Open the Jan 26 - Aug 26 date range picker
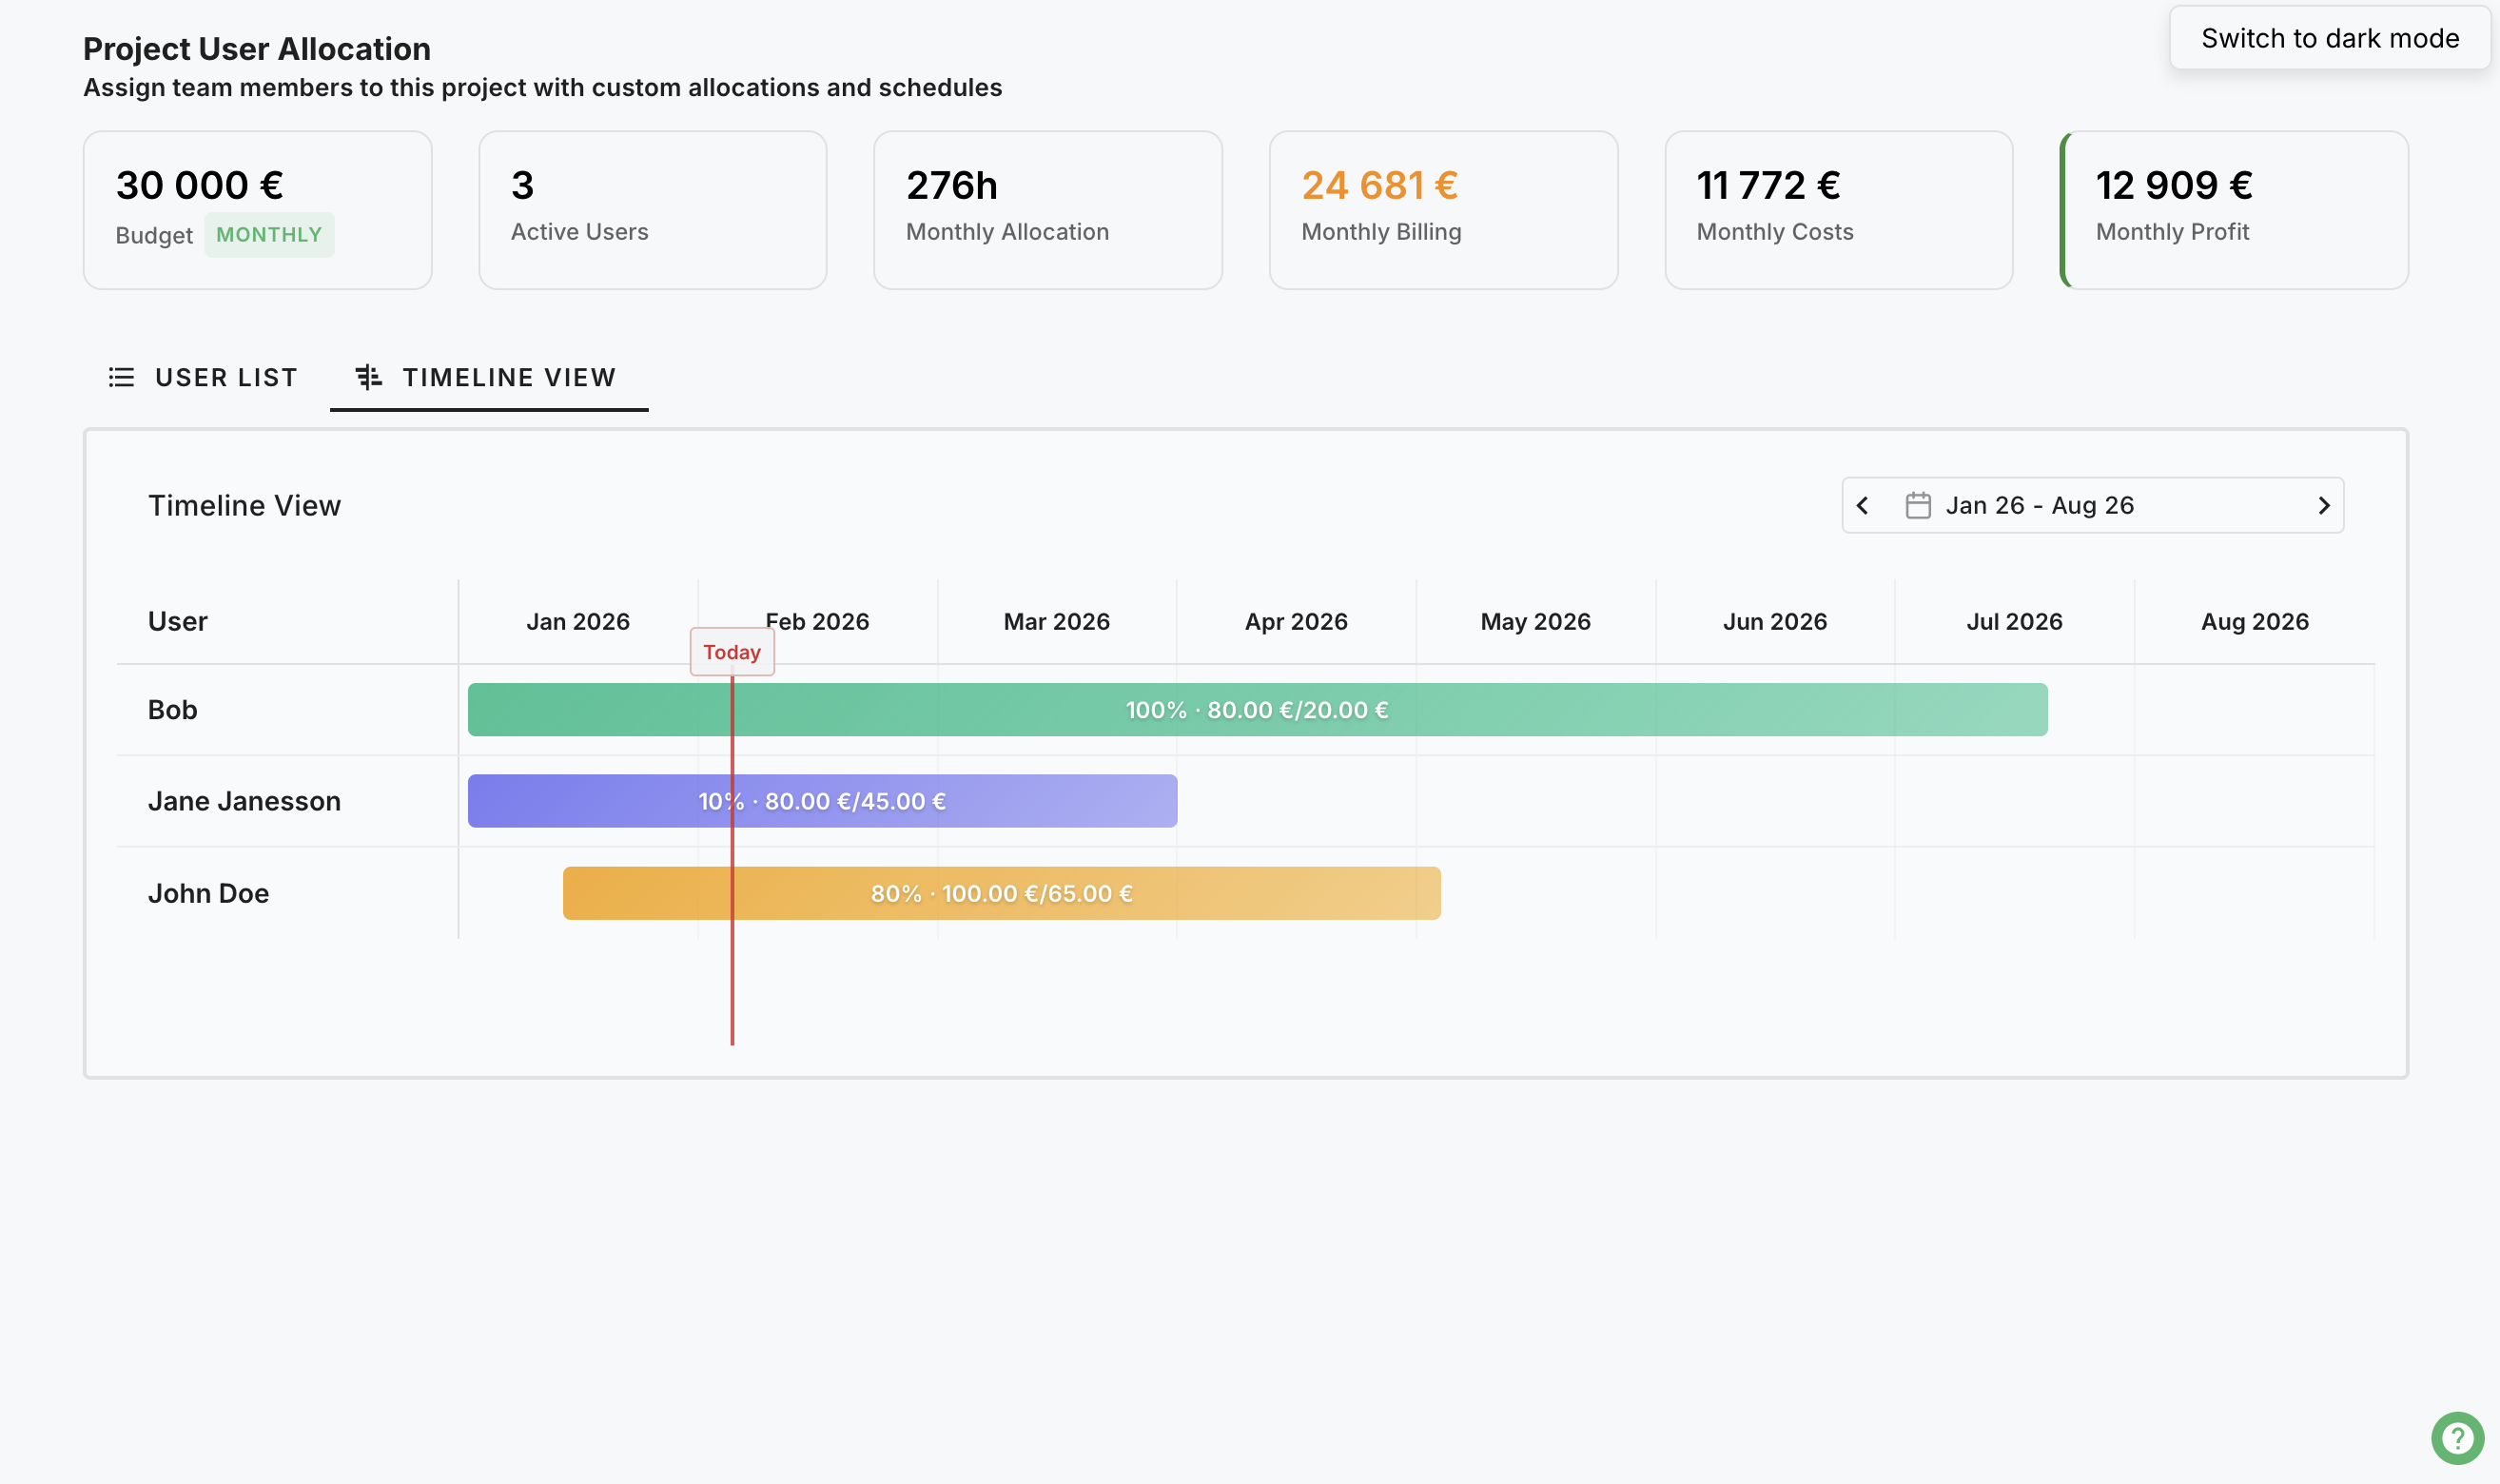 pyautogui.click(x=2040, y=505)
